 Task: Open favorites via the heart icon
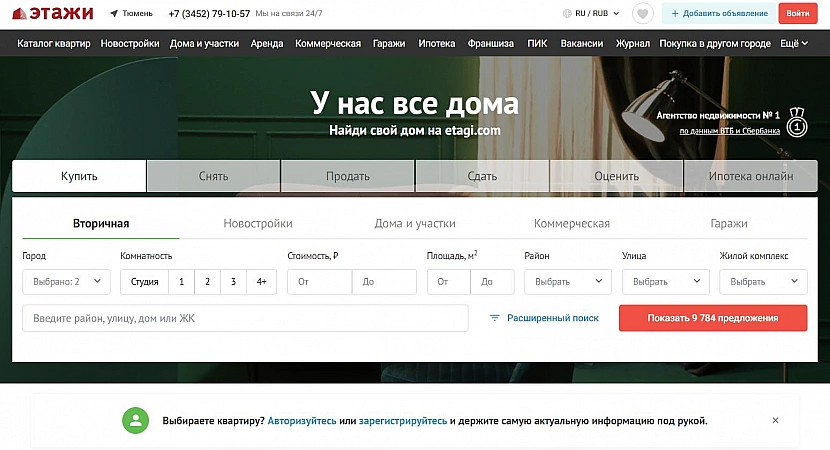[643, 14]
